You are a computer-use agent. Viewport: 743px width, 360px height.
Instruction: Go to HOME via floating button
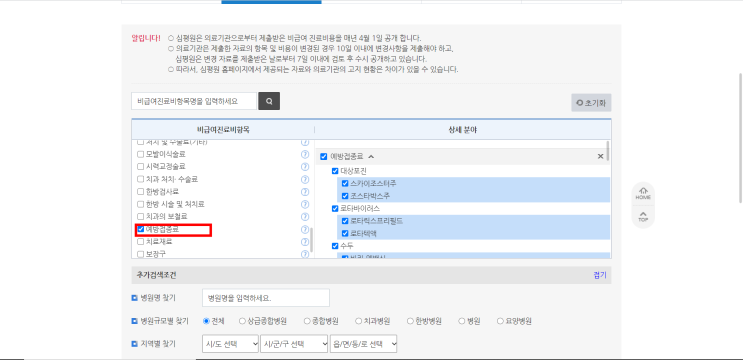pyautogui.click(x=643, y=193)
